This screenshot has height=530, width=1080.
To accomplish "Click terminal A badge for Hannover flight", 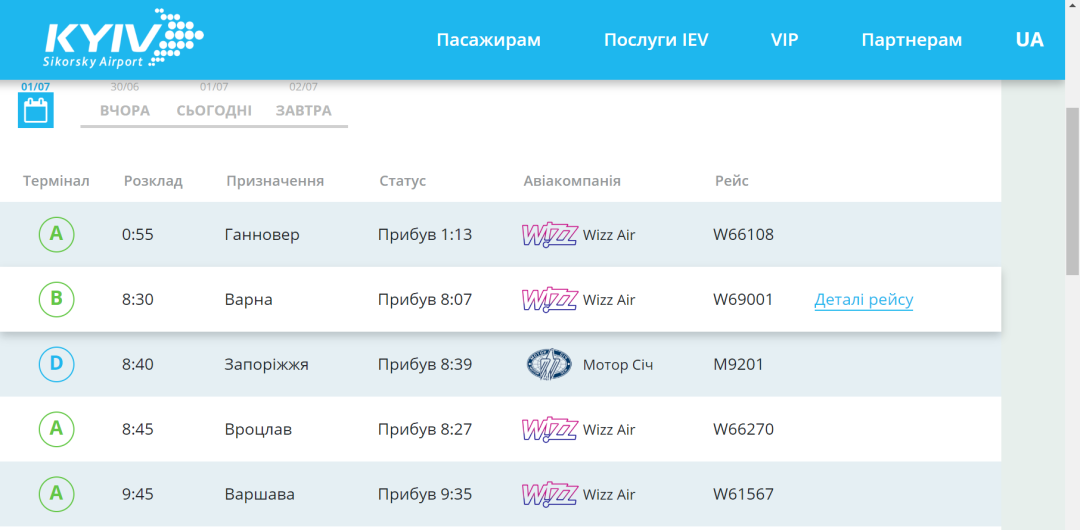I will [x=56, y=235].
